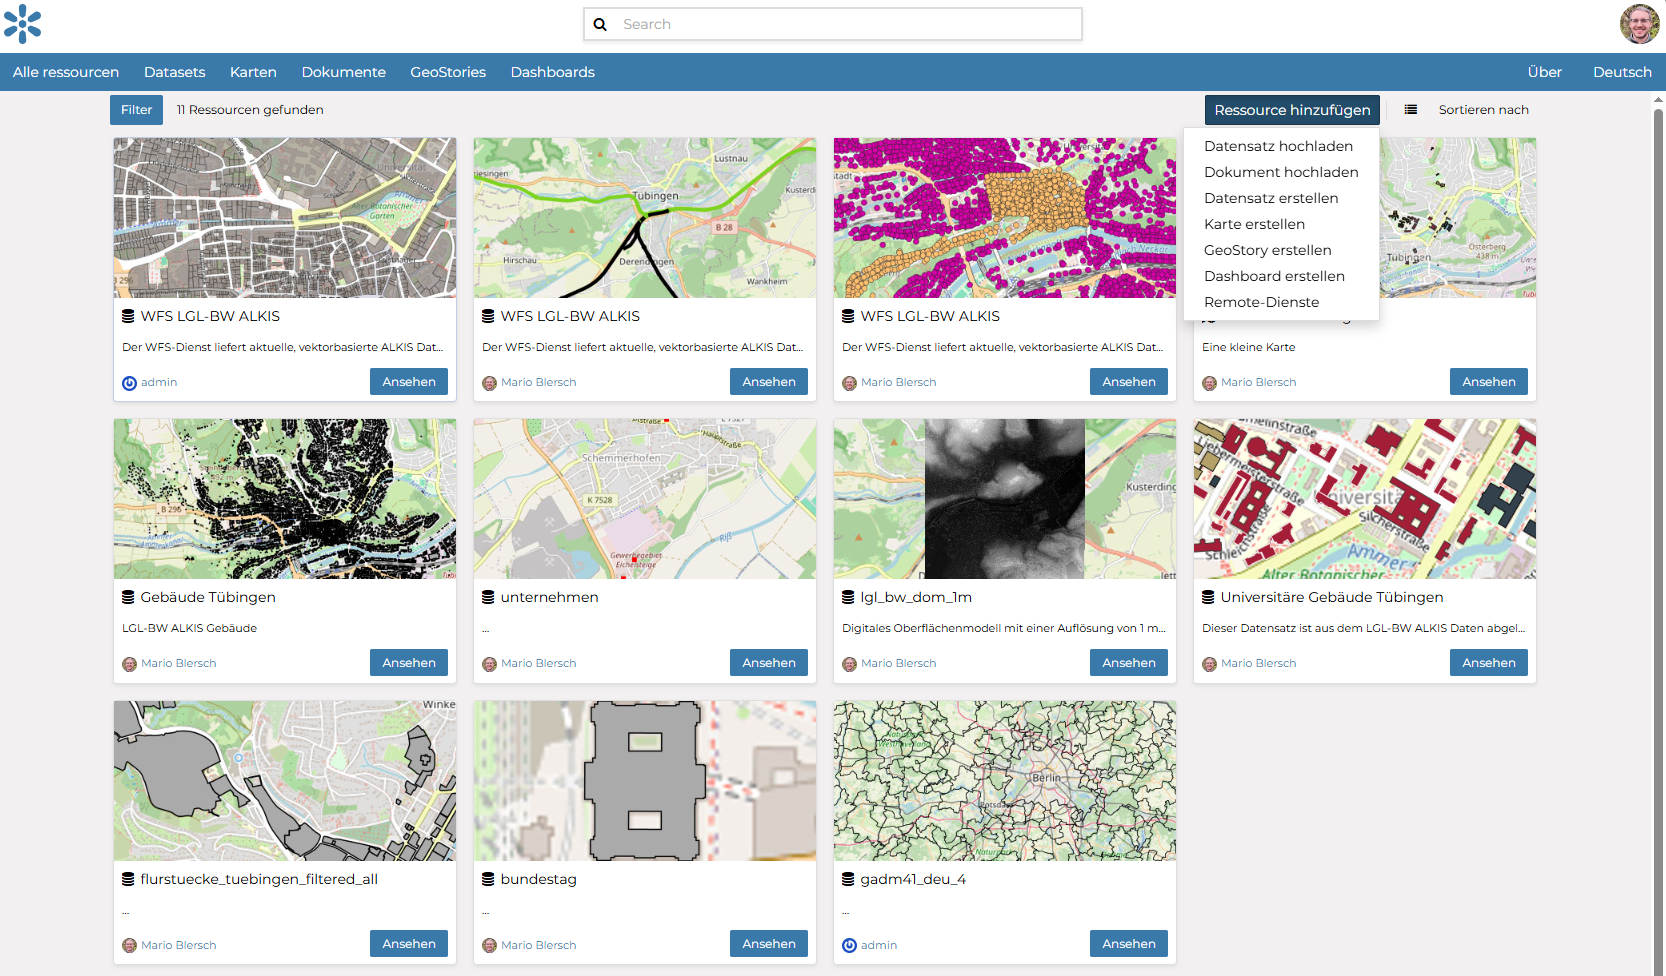
Task: Click the GeoNode logo icon
Action: 22,24
